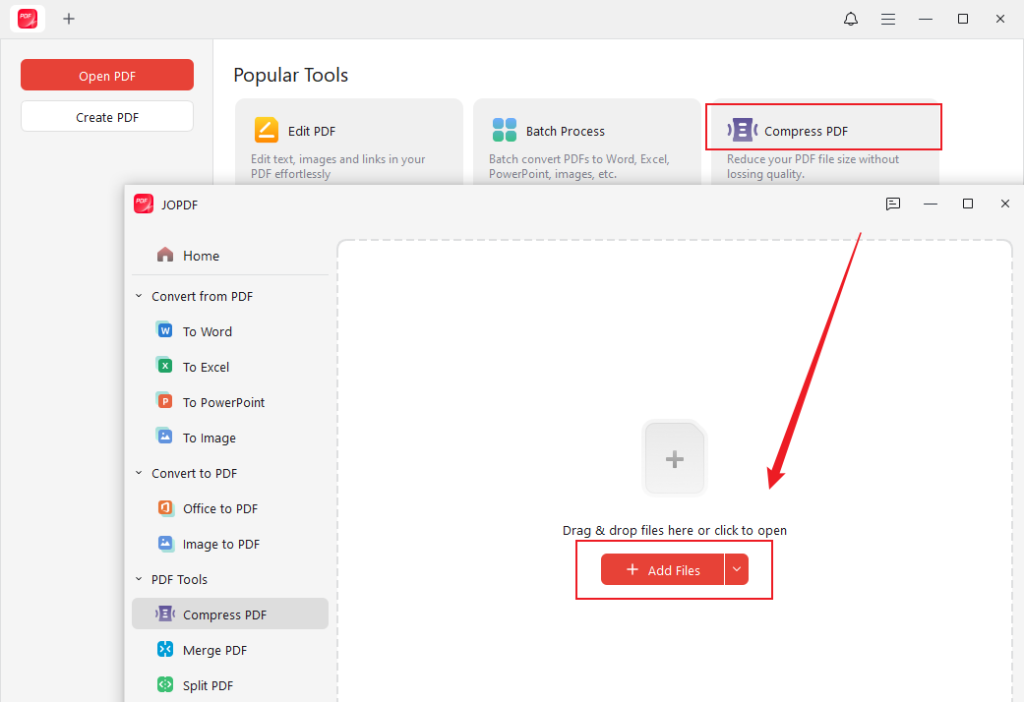This screenshot has height=702, width=1024.
Task: Collapse the PDF Tools section
Action: (139, 579)
